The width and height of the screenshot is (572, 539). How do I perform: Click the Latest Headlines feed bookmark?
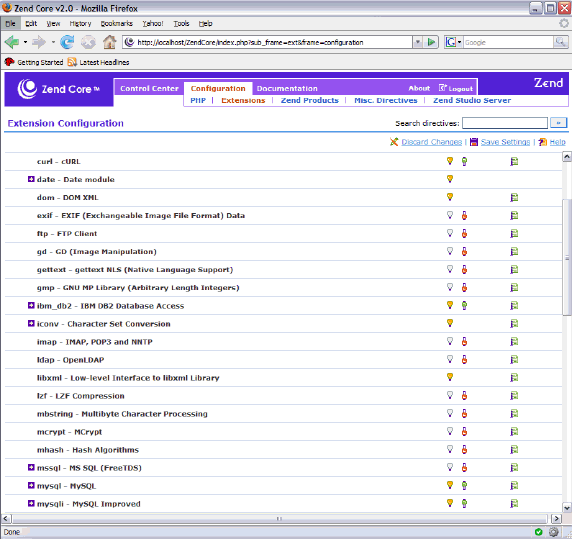coord(98,62)
